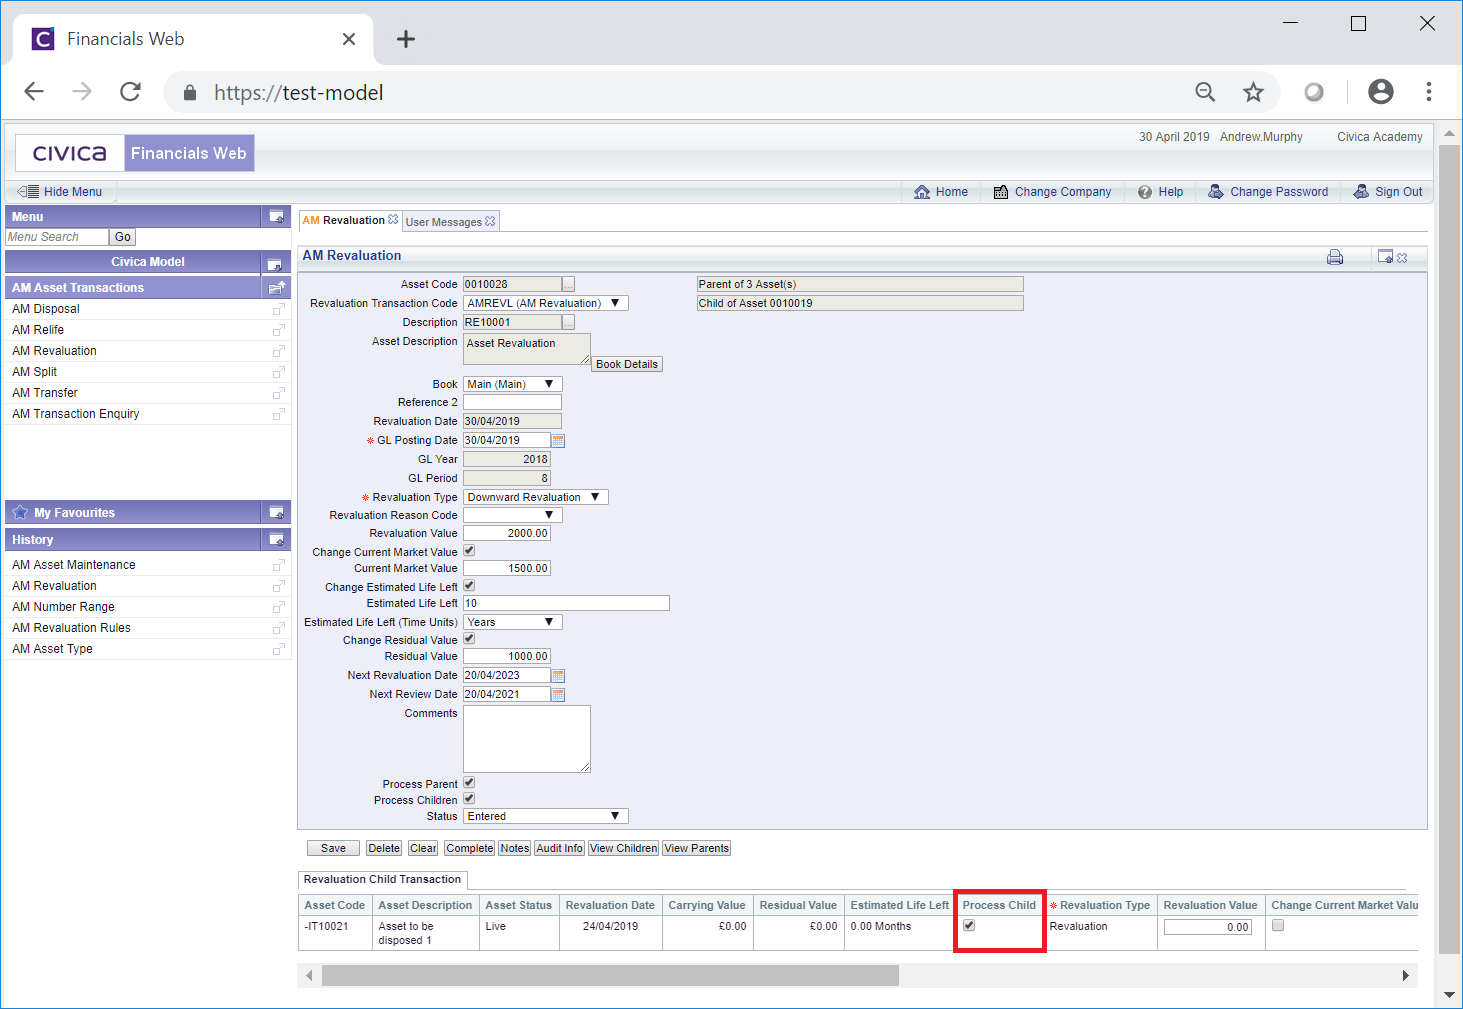Open the Estimated Life Left Time Units dropdown

513,622
